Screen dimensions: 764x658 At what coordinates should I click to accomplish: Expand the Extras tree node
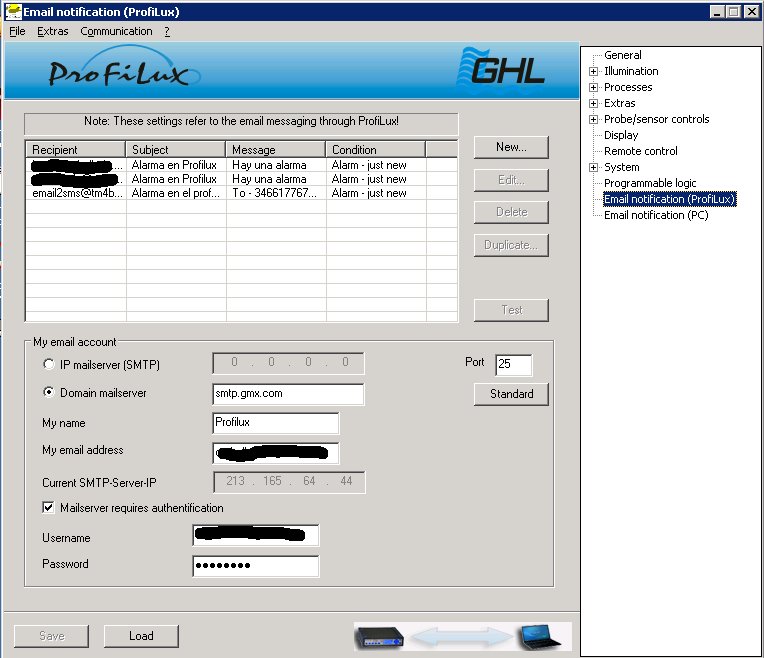pyautogui.click(x=593, y=103)
